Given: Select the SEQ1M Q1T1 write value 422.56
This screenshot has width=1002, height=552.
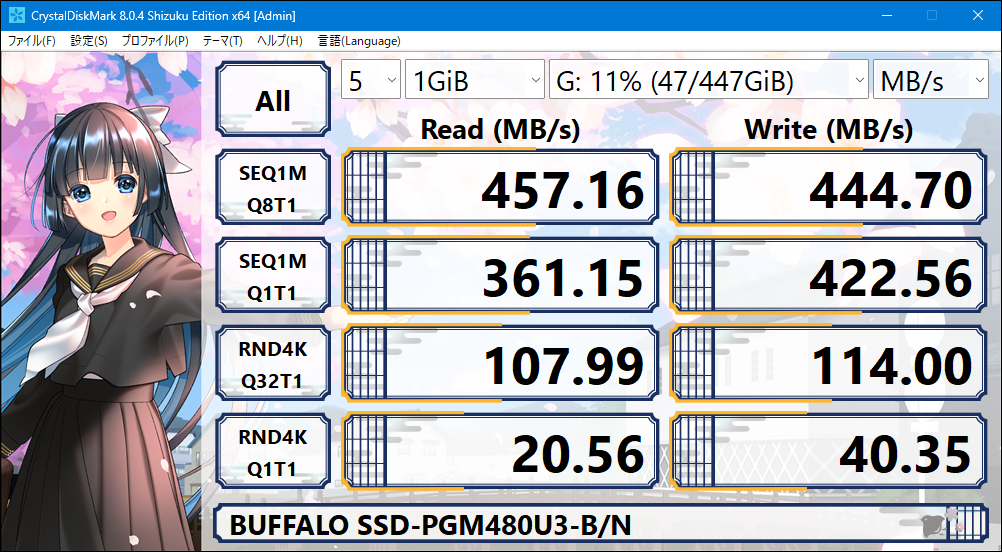Looking at the screenshot, I should (x=829, y=276).
